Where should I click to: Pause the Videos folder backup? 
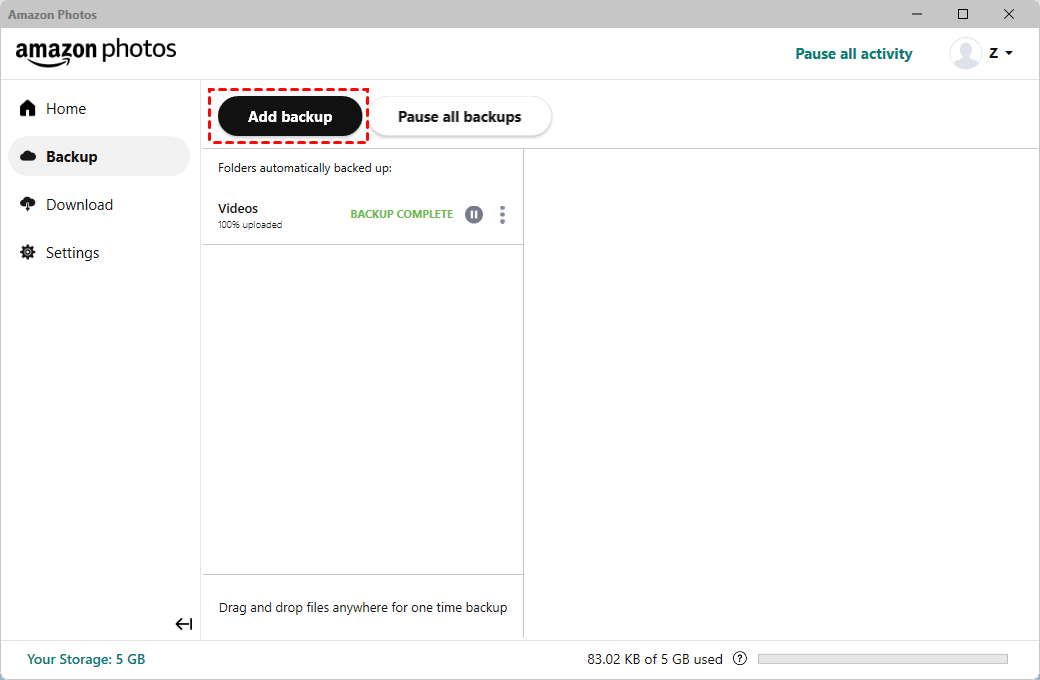point(474,214)
